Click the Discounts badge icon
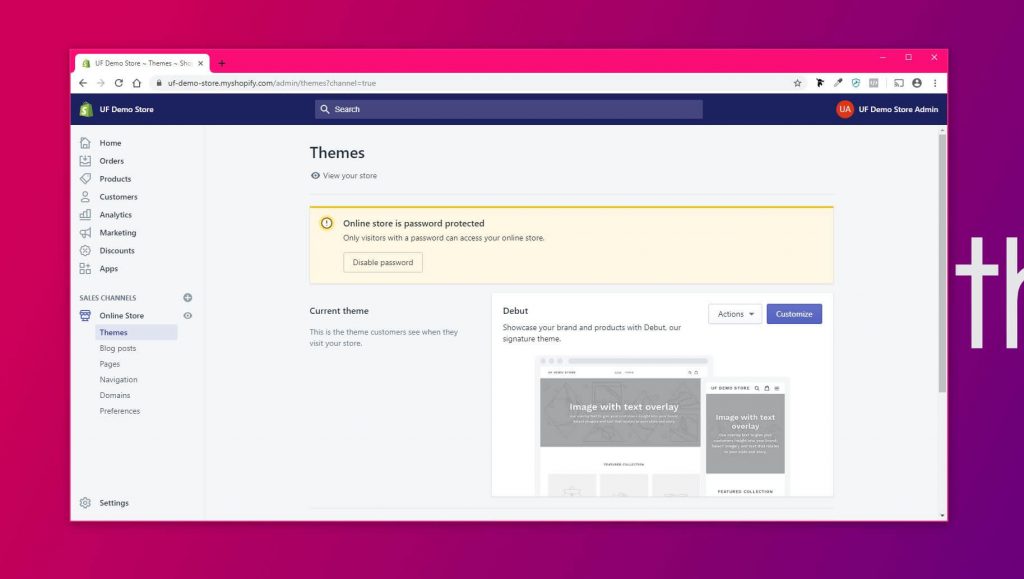1024x579 pixels. [x=85, y=251]
